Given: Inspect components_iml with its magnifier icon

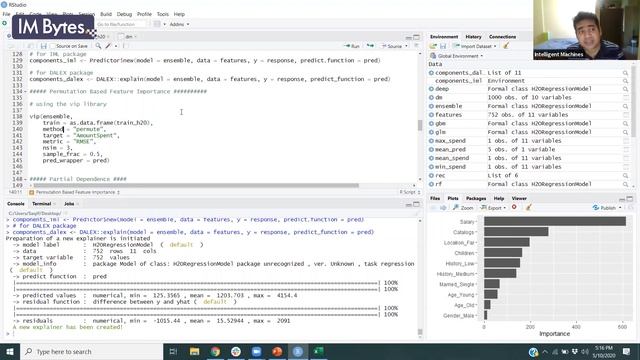Looking at the screenshot, I should click(625, 81).
